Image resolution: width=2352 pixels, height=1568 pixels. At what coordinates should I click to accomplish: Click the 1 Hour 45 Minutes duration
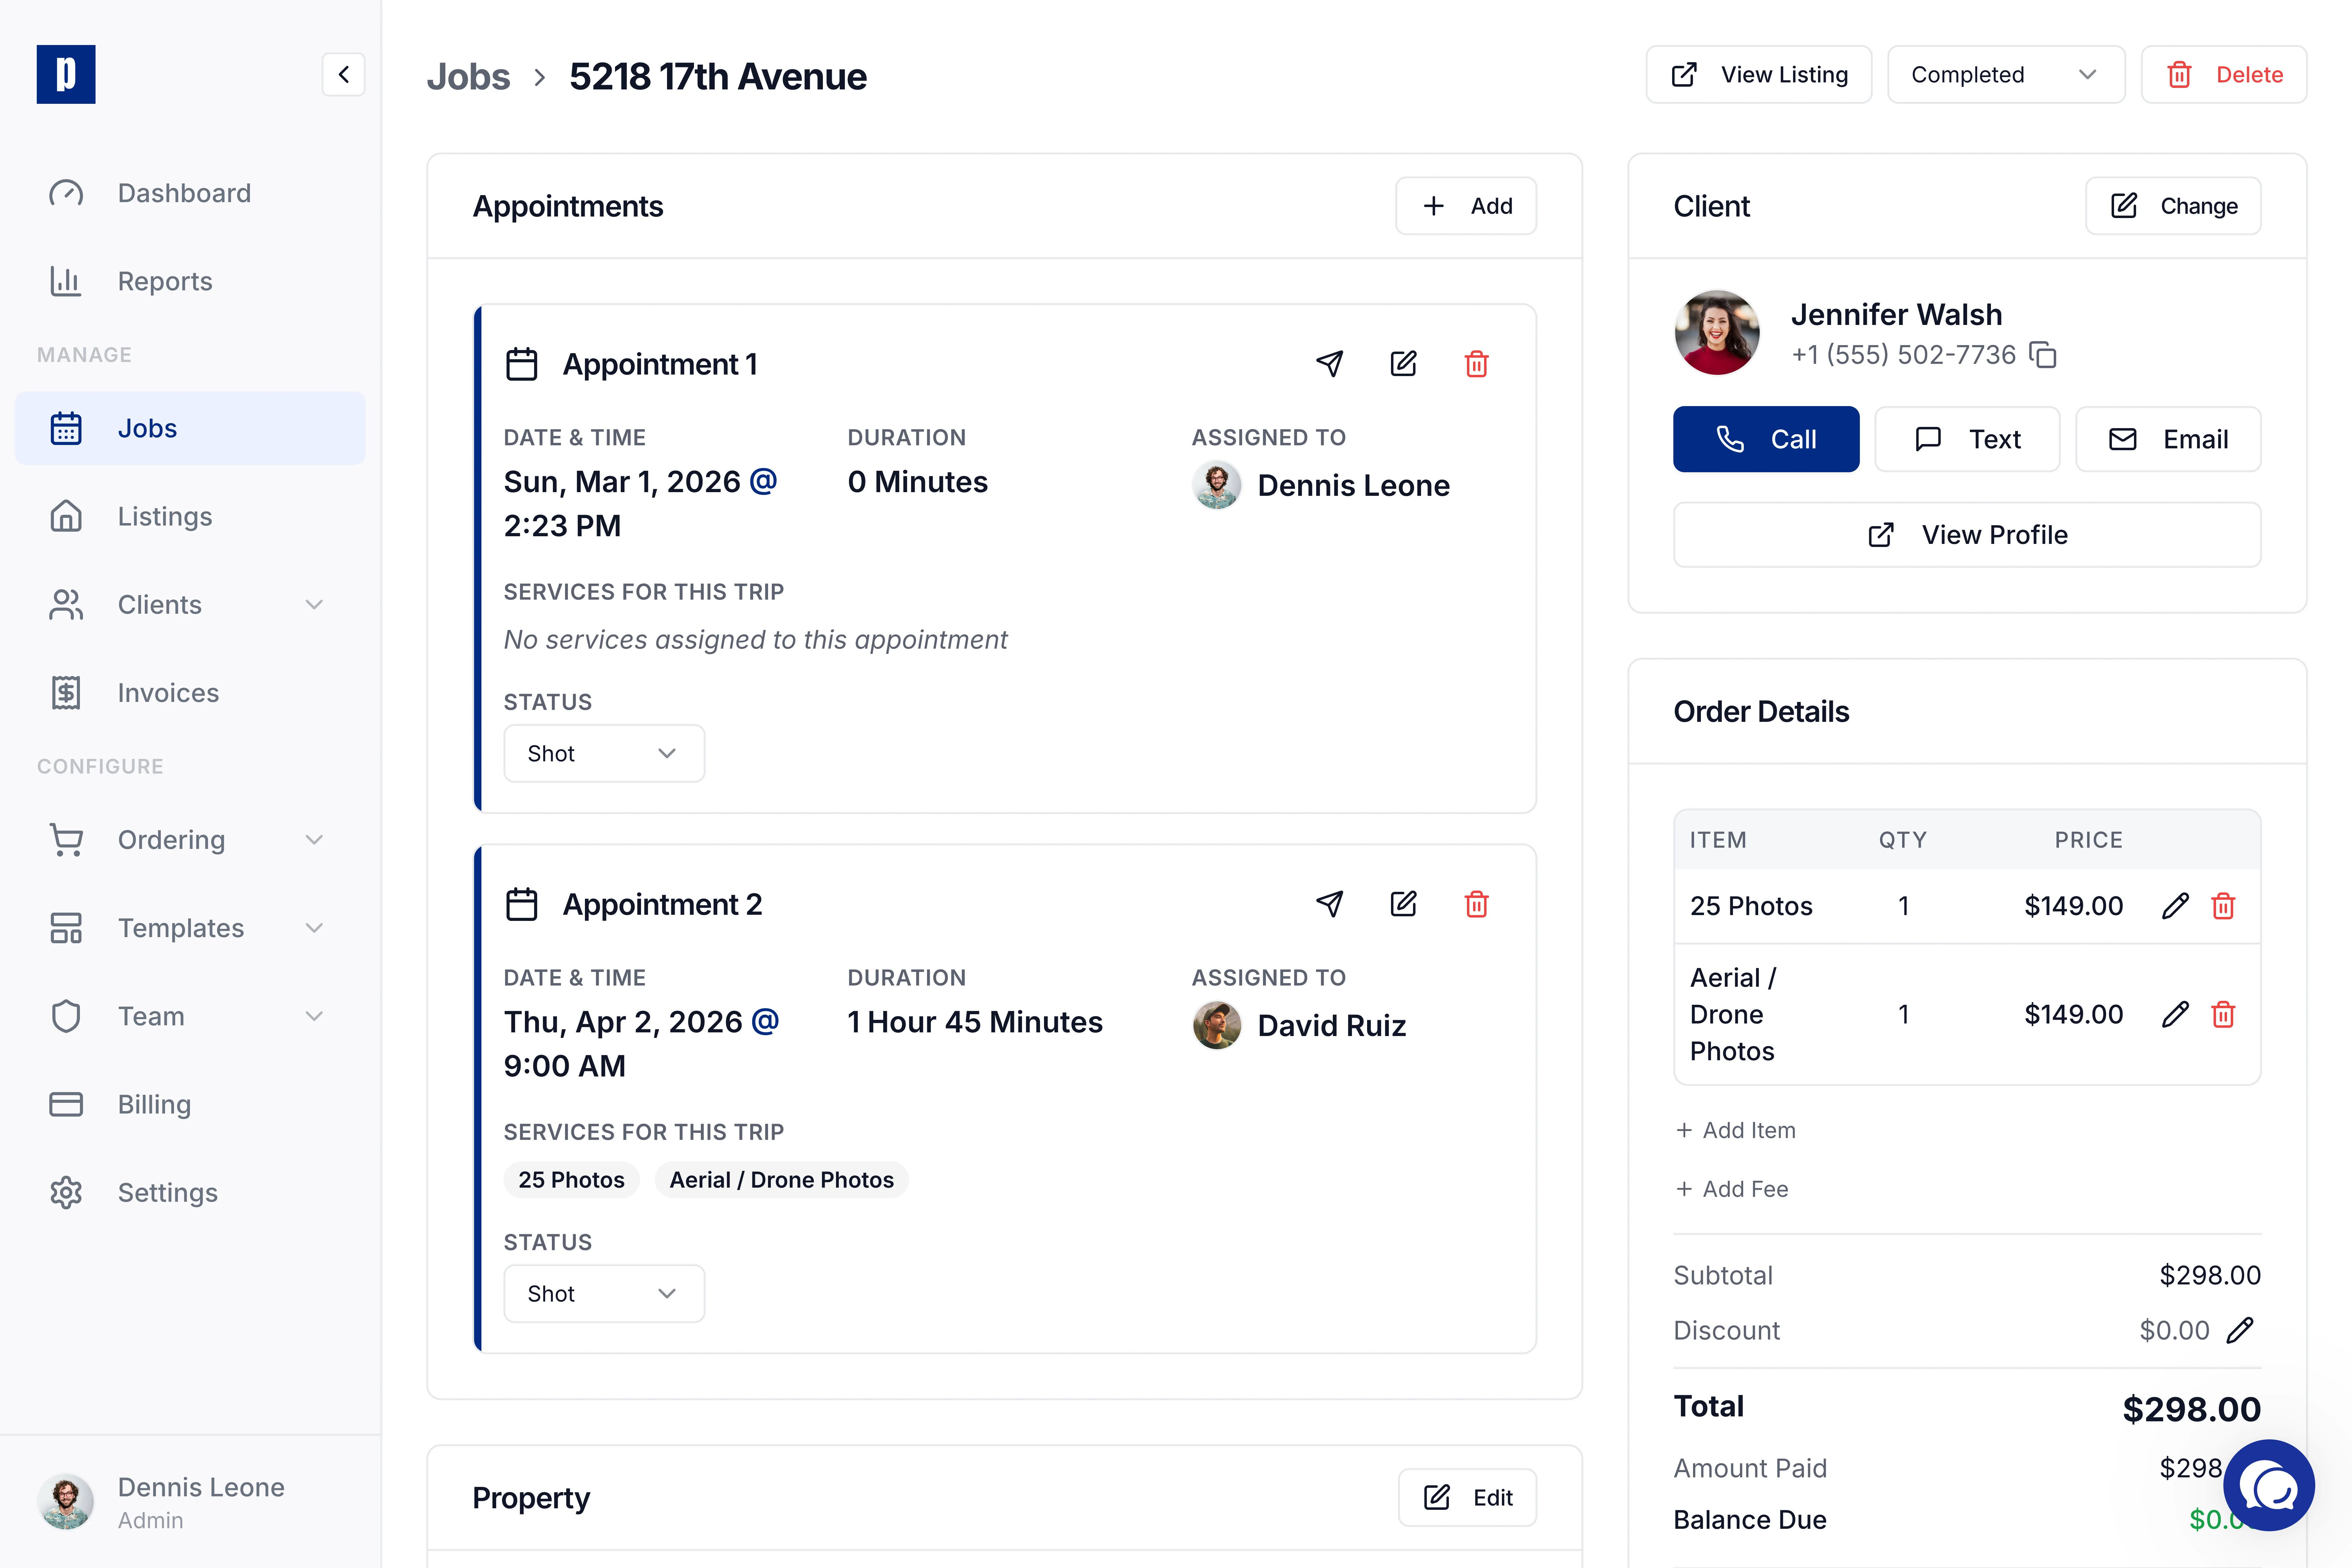pos(975,1022)
